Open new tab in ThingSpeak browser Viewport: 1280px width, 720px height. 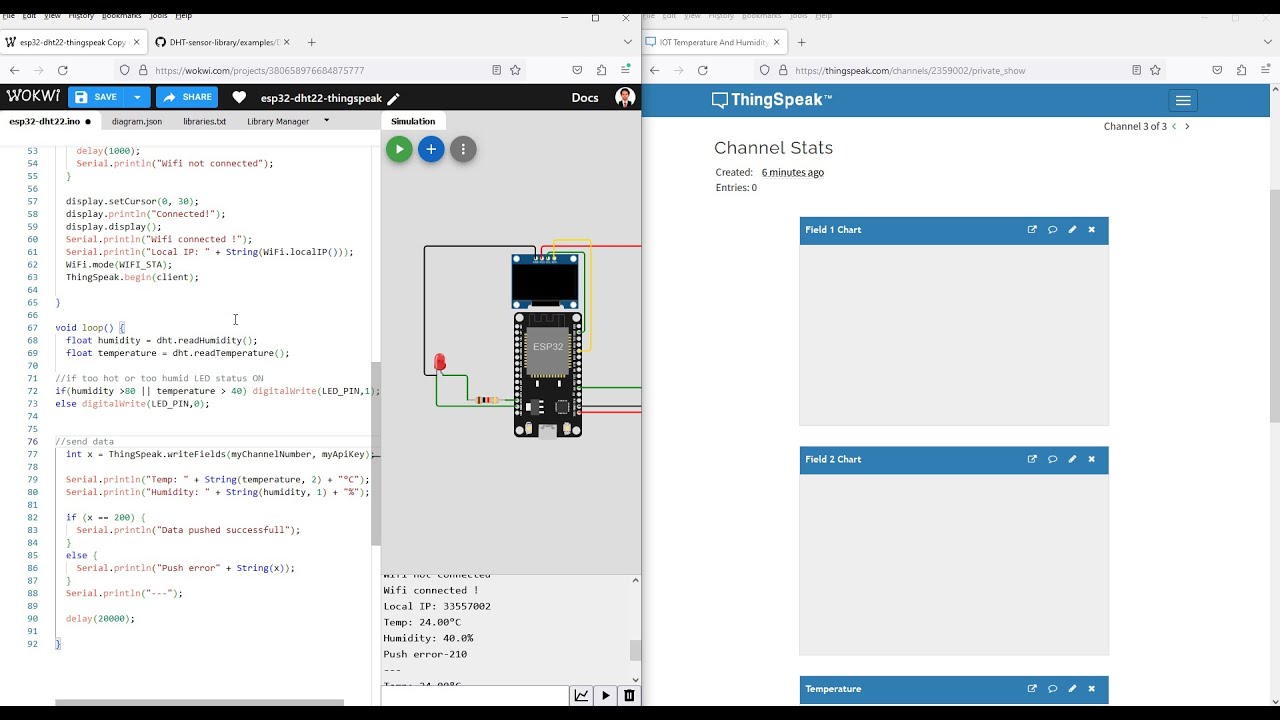pos(801,42)
